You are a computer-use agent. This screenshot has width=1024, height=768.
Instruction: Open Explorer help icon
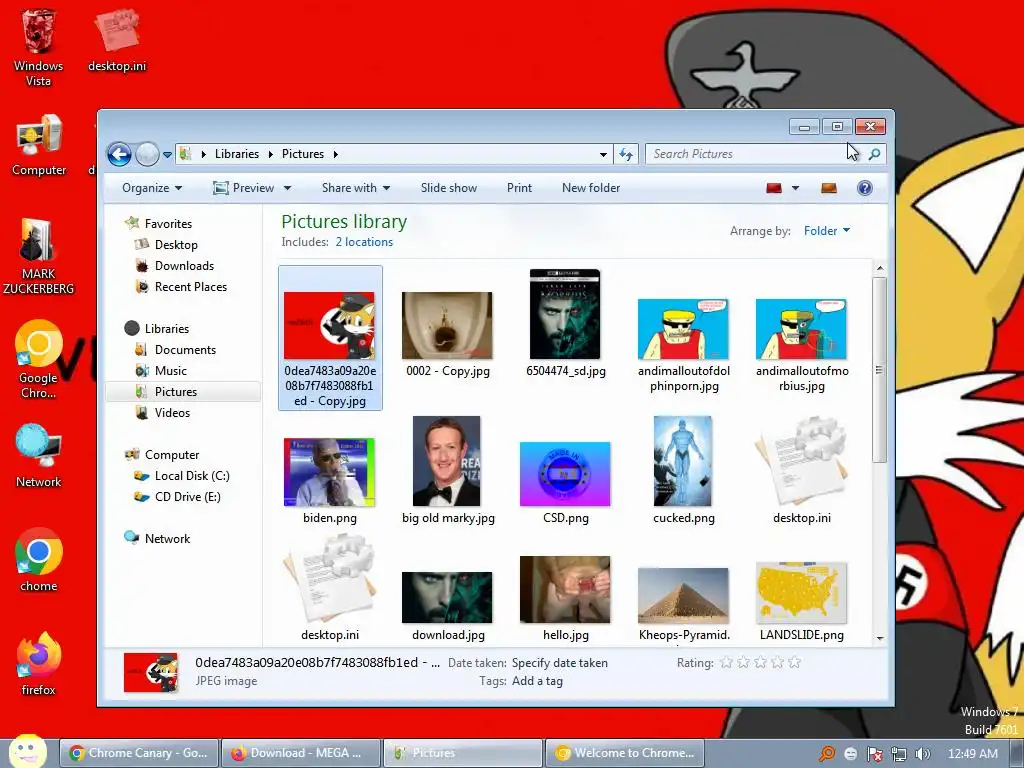[x=865, y=188]
